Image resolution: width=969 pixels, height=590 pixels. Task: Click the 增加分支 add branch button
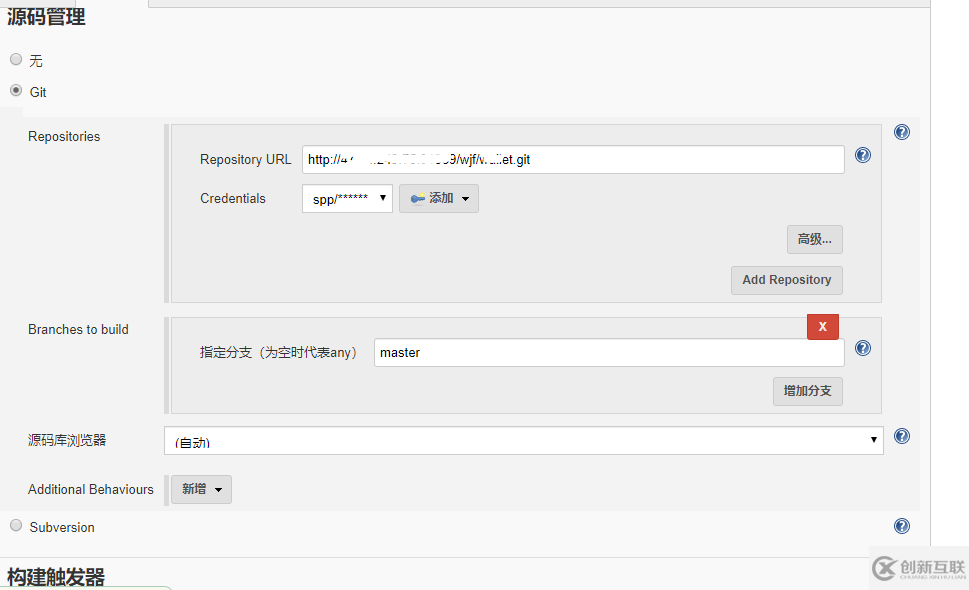[x=808, y=391]
